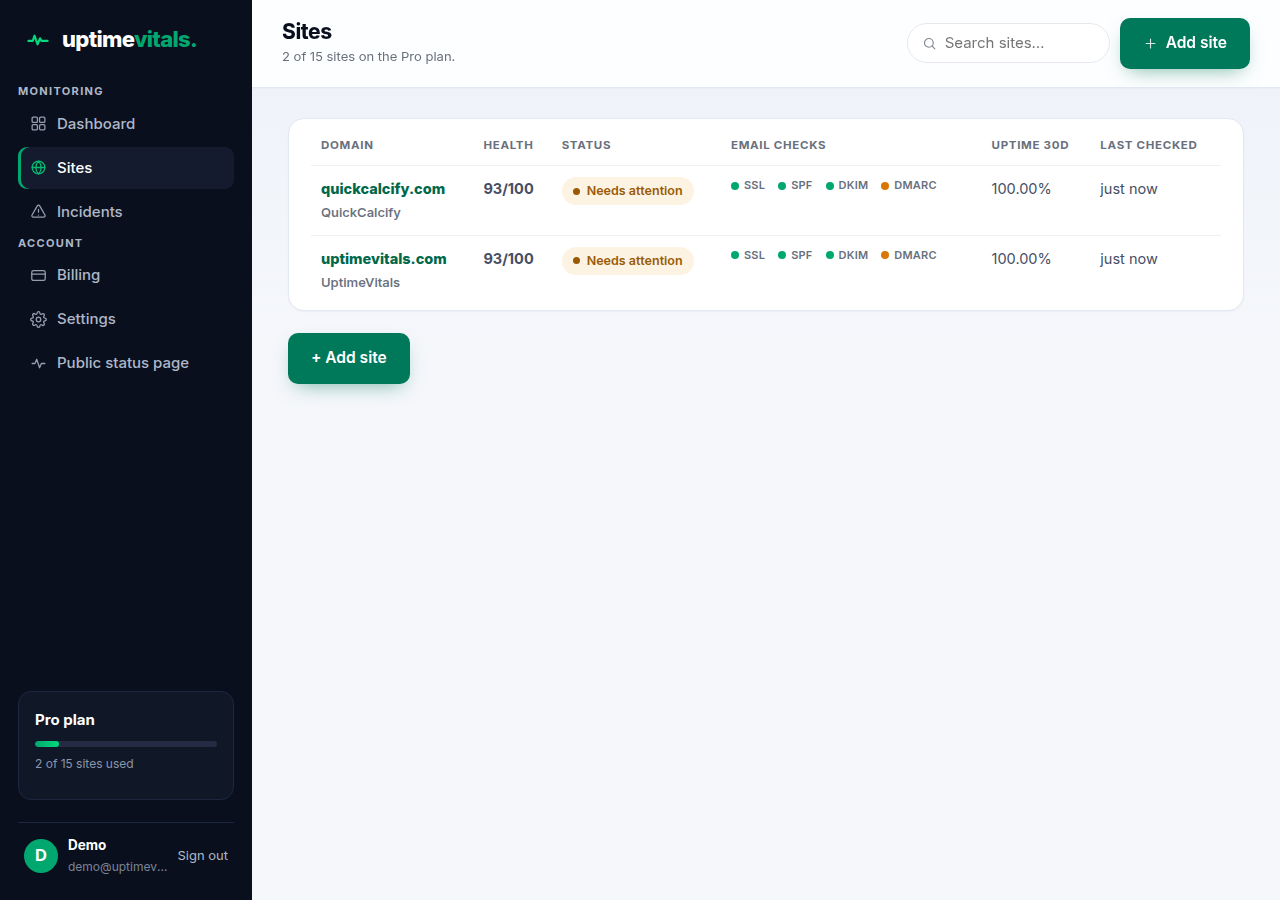Open the uptimevitals.com site link
Screen dimensions: 1280x900
tap(384, 259)
